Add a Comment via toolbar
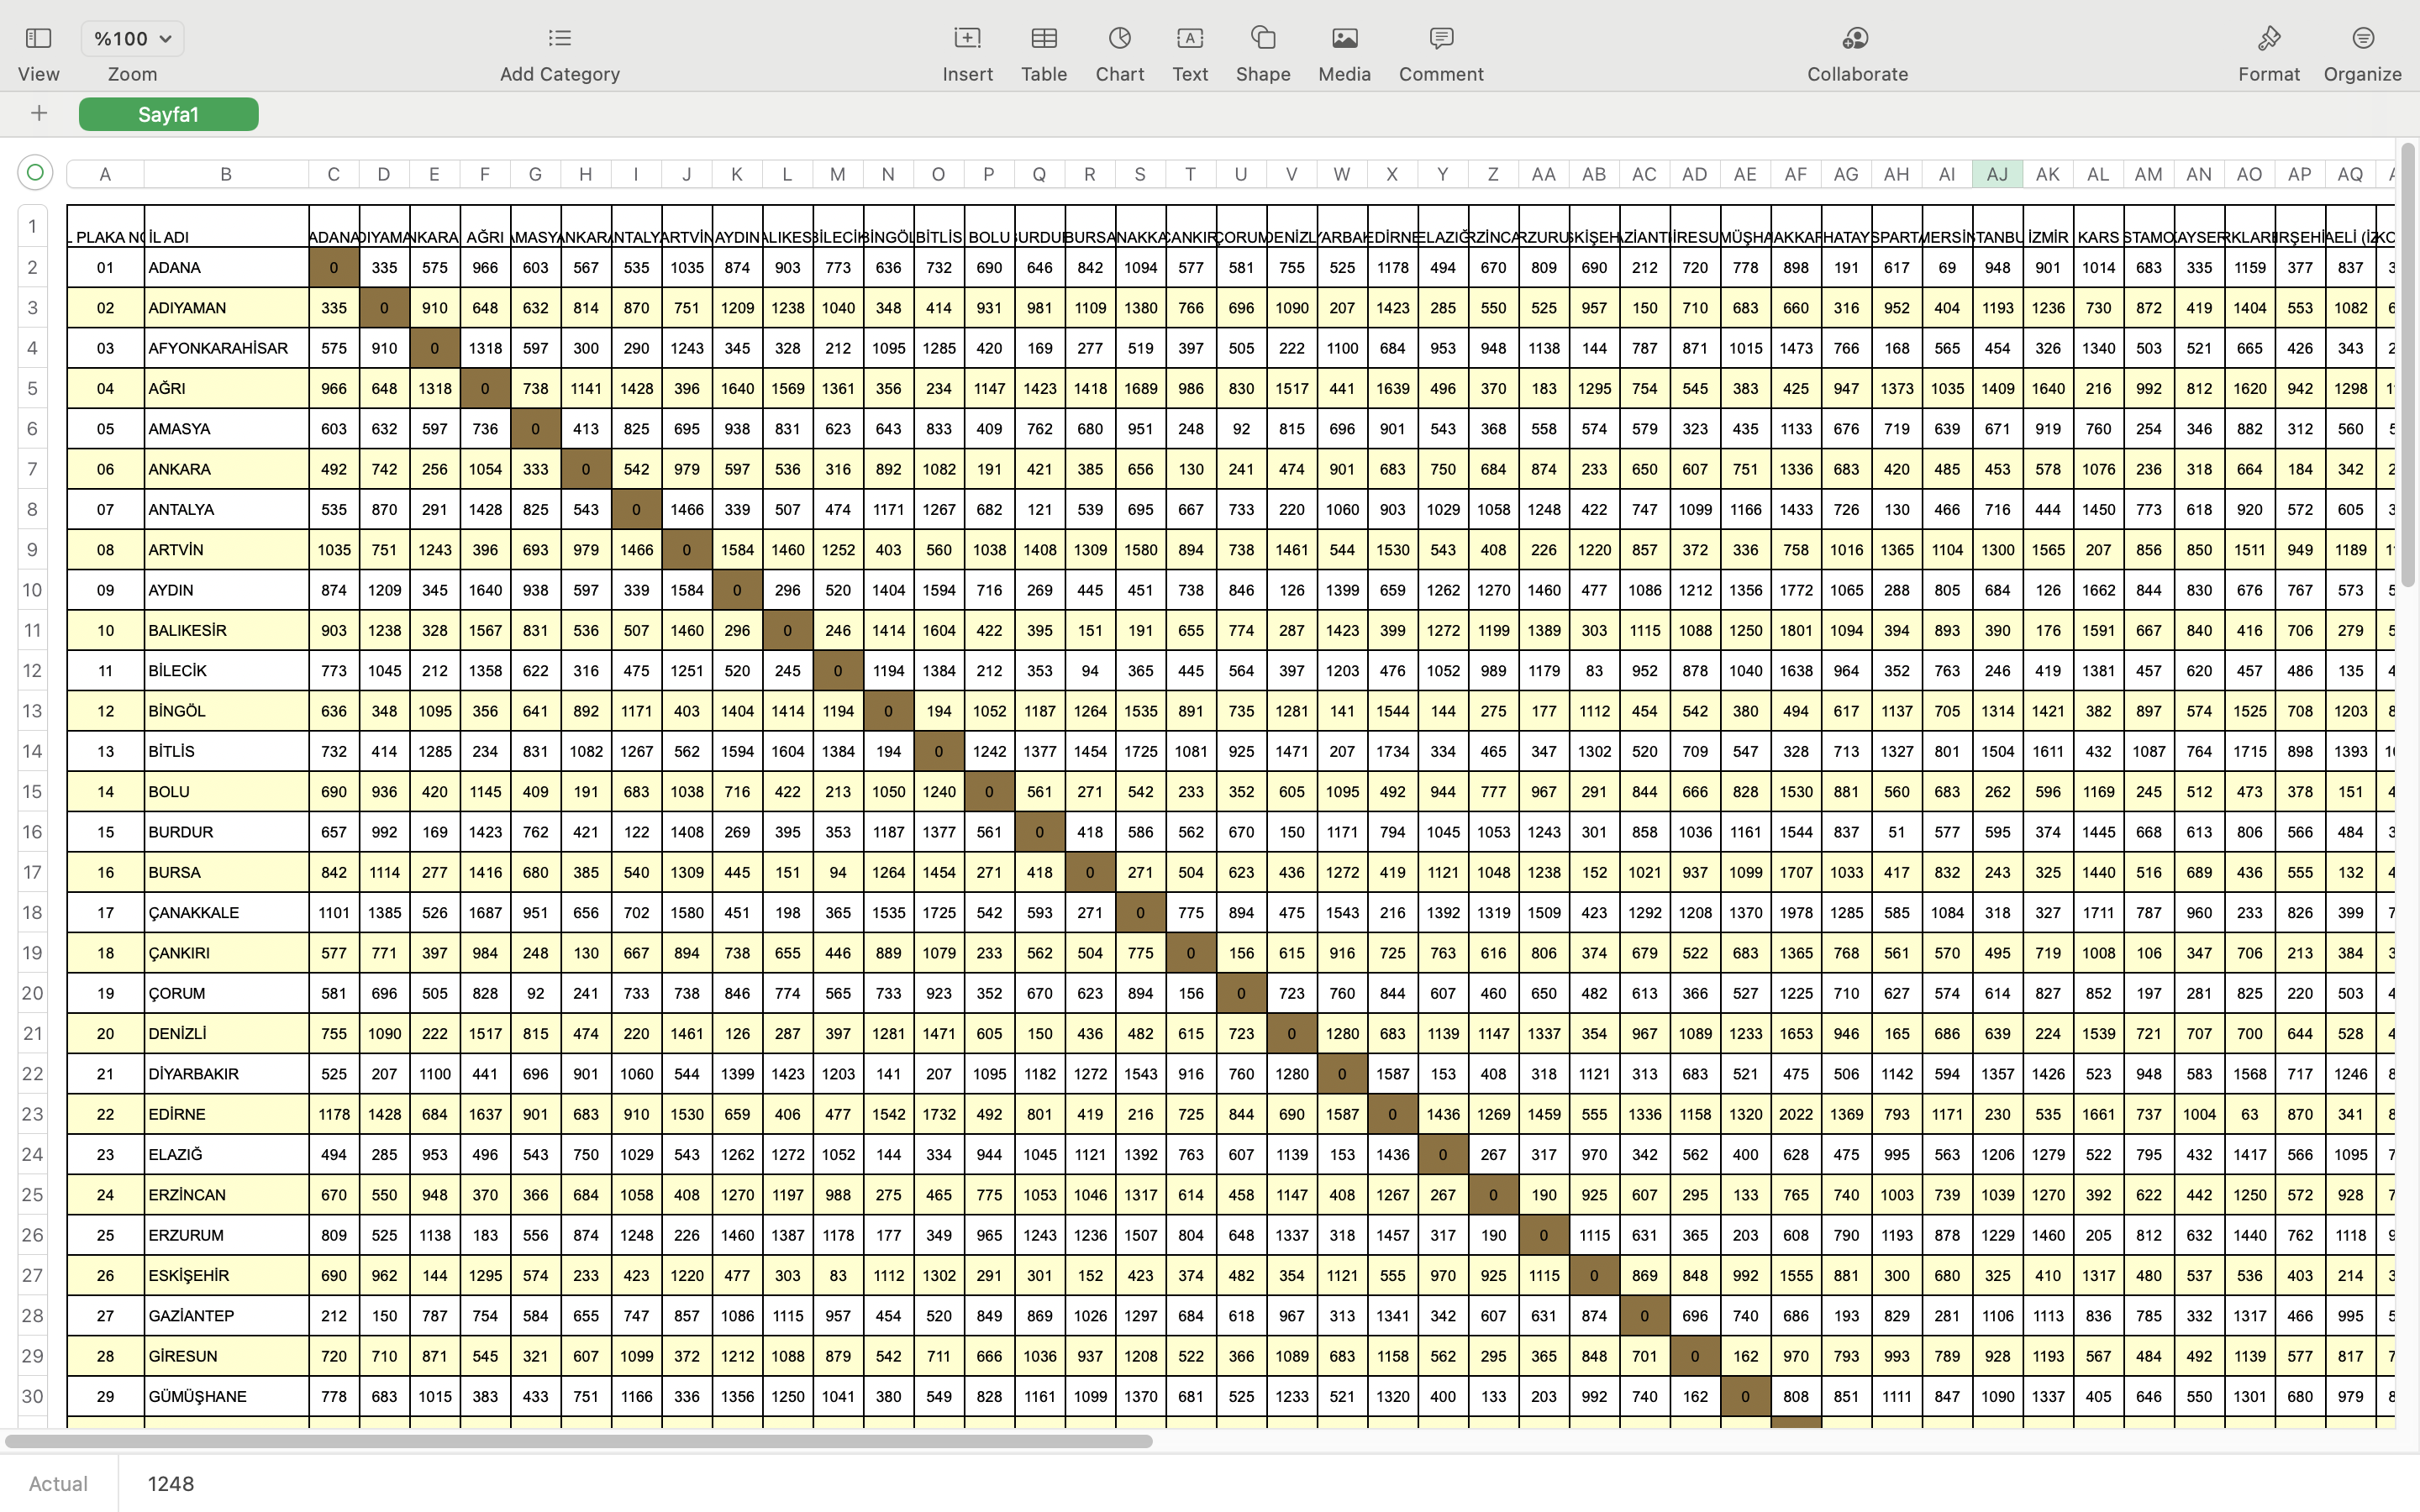Viewport: 2420px width, 1512px height. (x=1440, y=38)
